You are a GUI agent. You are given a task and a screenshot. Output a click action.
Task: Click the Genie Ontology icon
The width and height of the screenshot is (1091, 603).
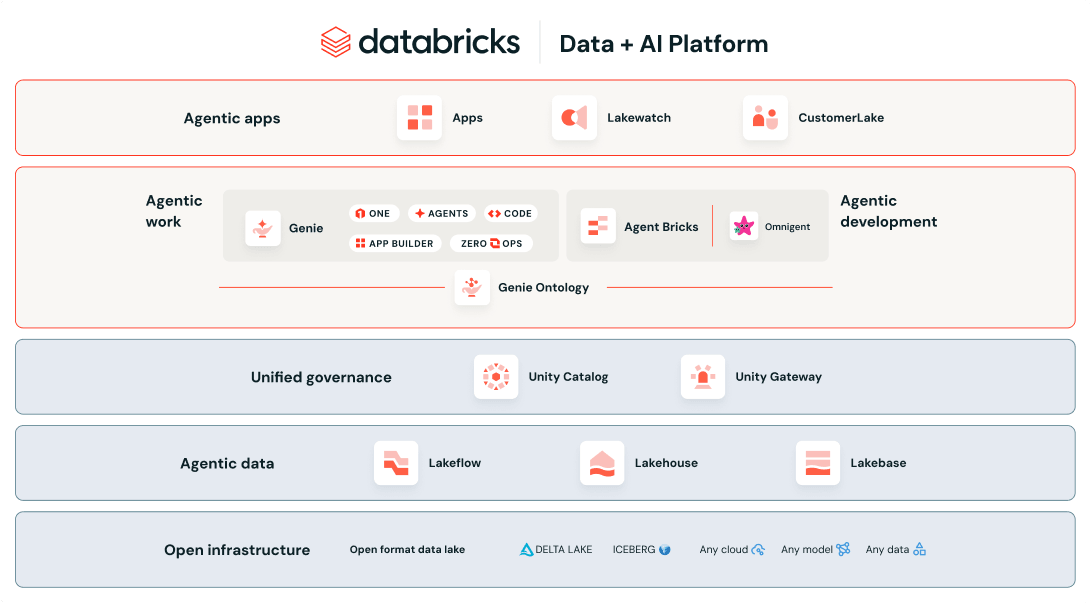[x=472, y=287]
